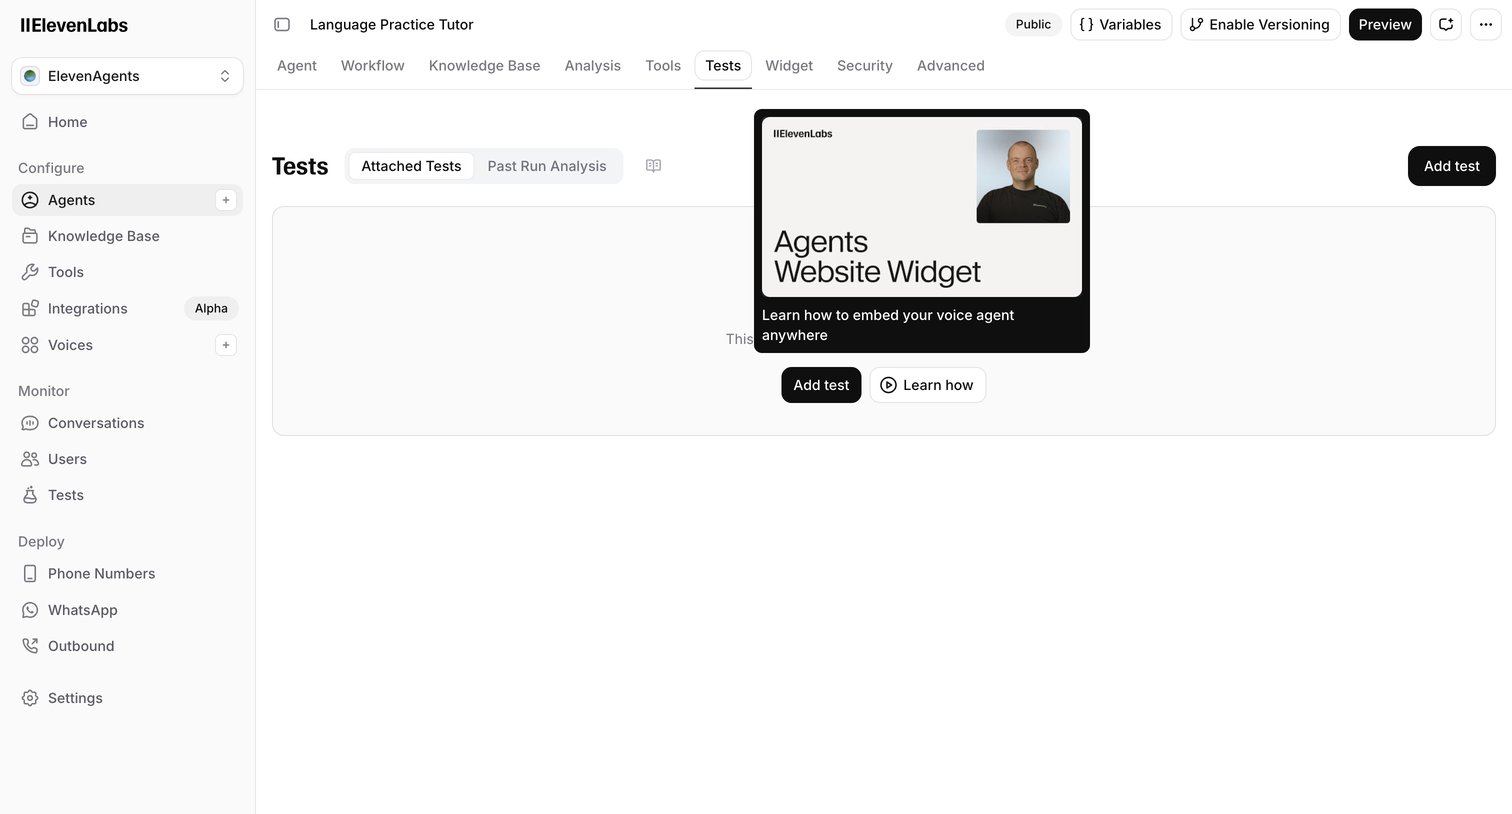Screen dimensions: 1512x814
Task: Go to Home in sidebar
Action: [127, 122]
